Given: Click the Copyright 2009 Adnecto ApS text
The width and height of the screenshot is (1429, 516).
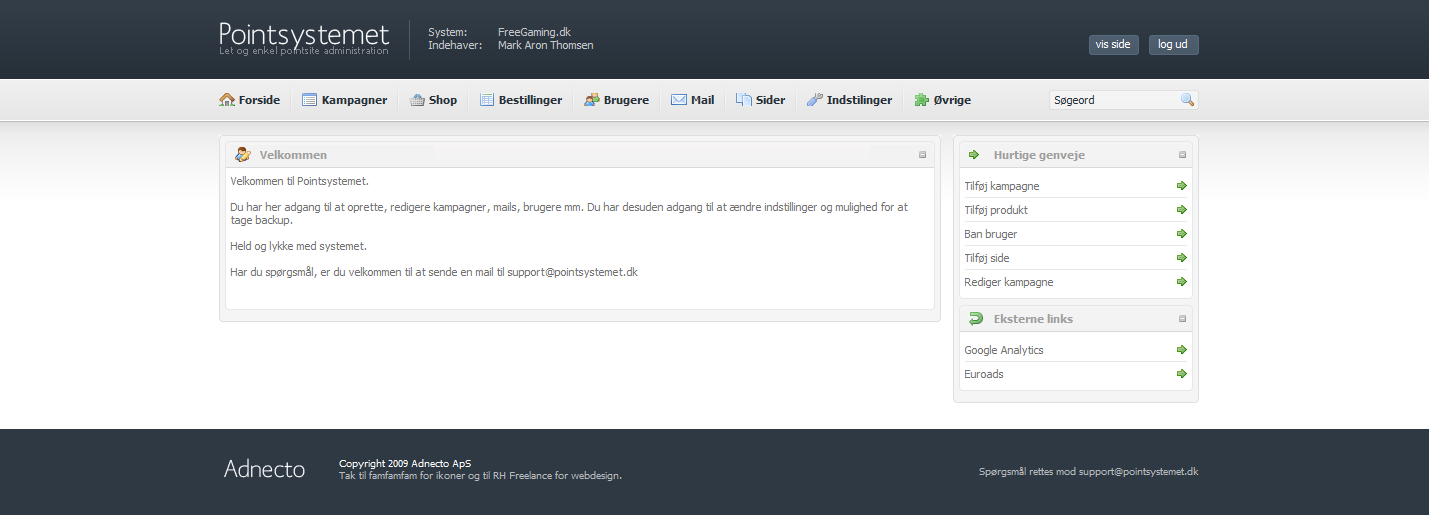Looking at the screenshot, I should click(405, 463).
